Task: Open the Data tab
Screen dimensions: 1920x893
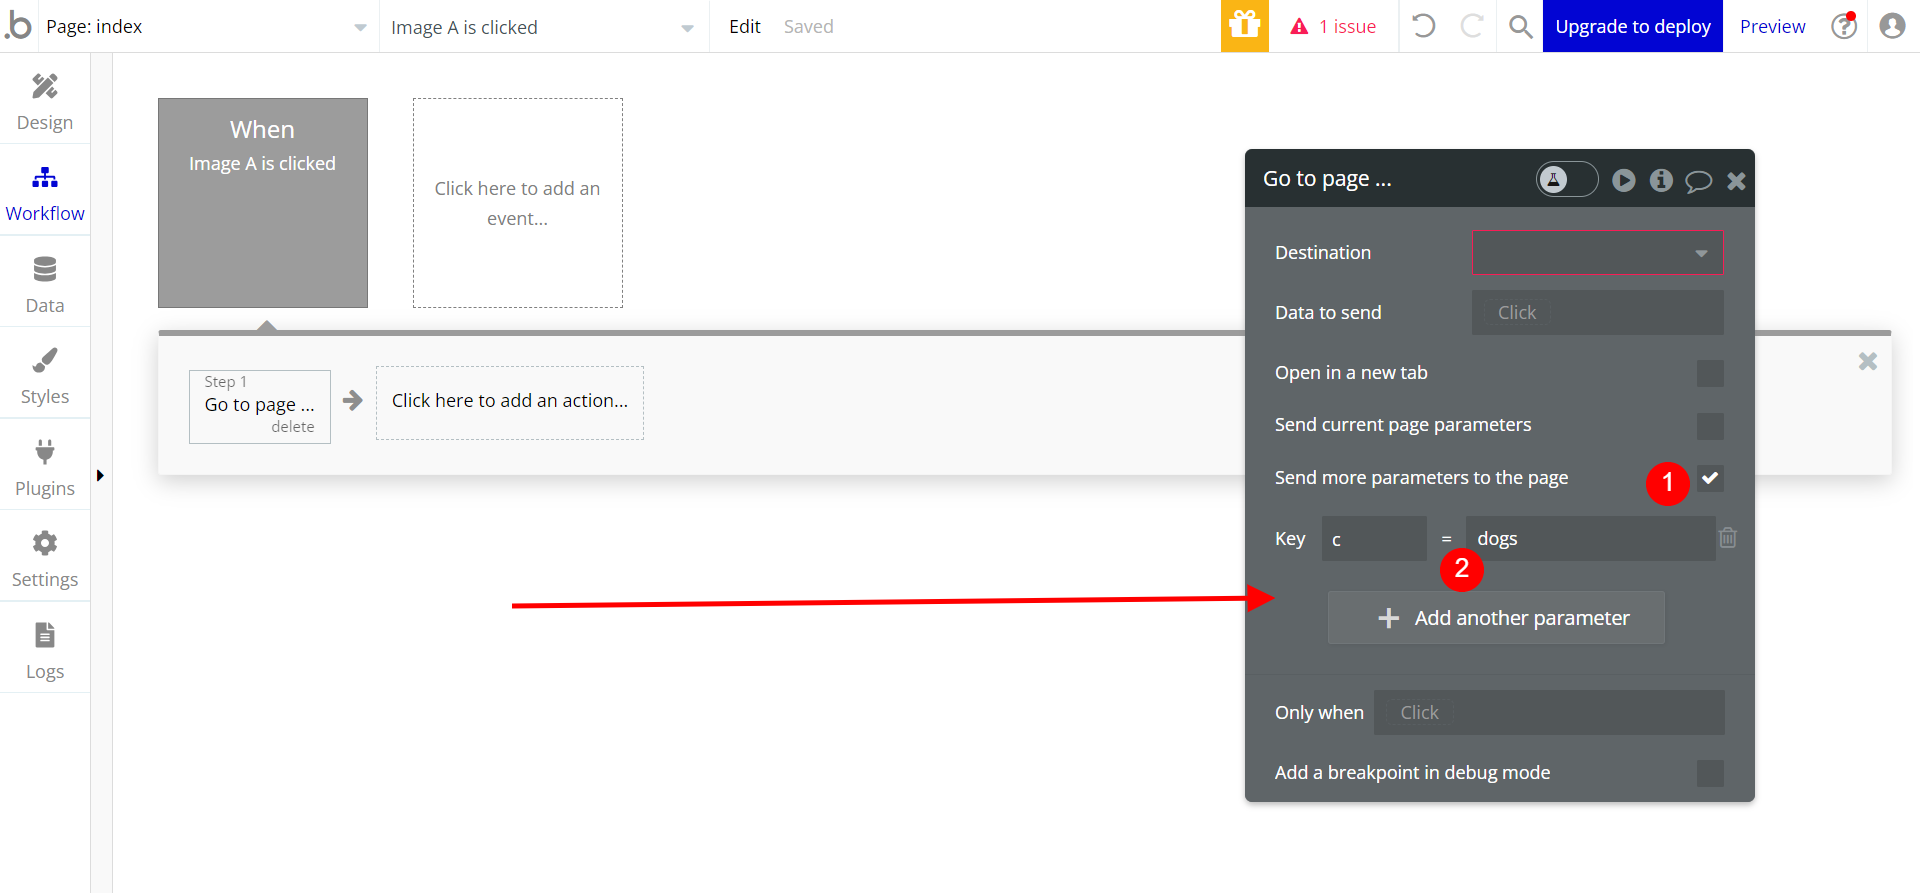Action: click(45, 285)
